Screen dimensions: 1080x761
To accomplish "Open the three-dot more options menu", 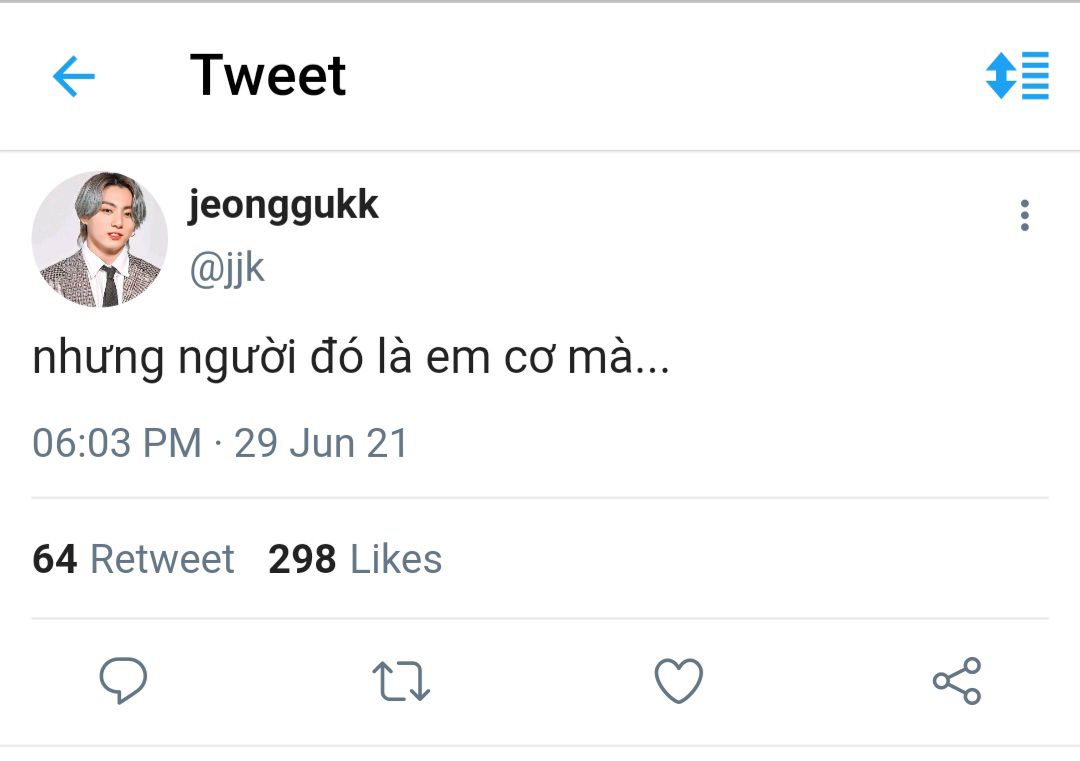I will pos(1024,215).
